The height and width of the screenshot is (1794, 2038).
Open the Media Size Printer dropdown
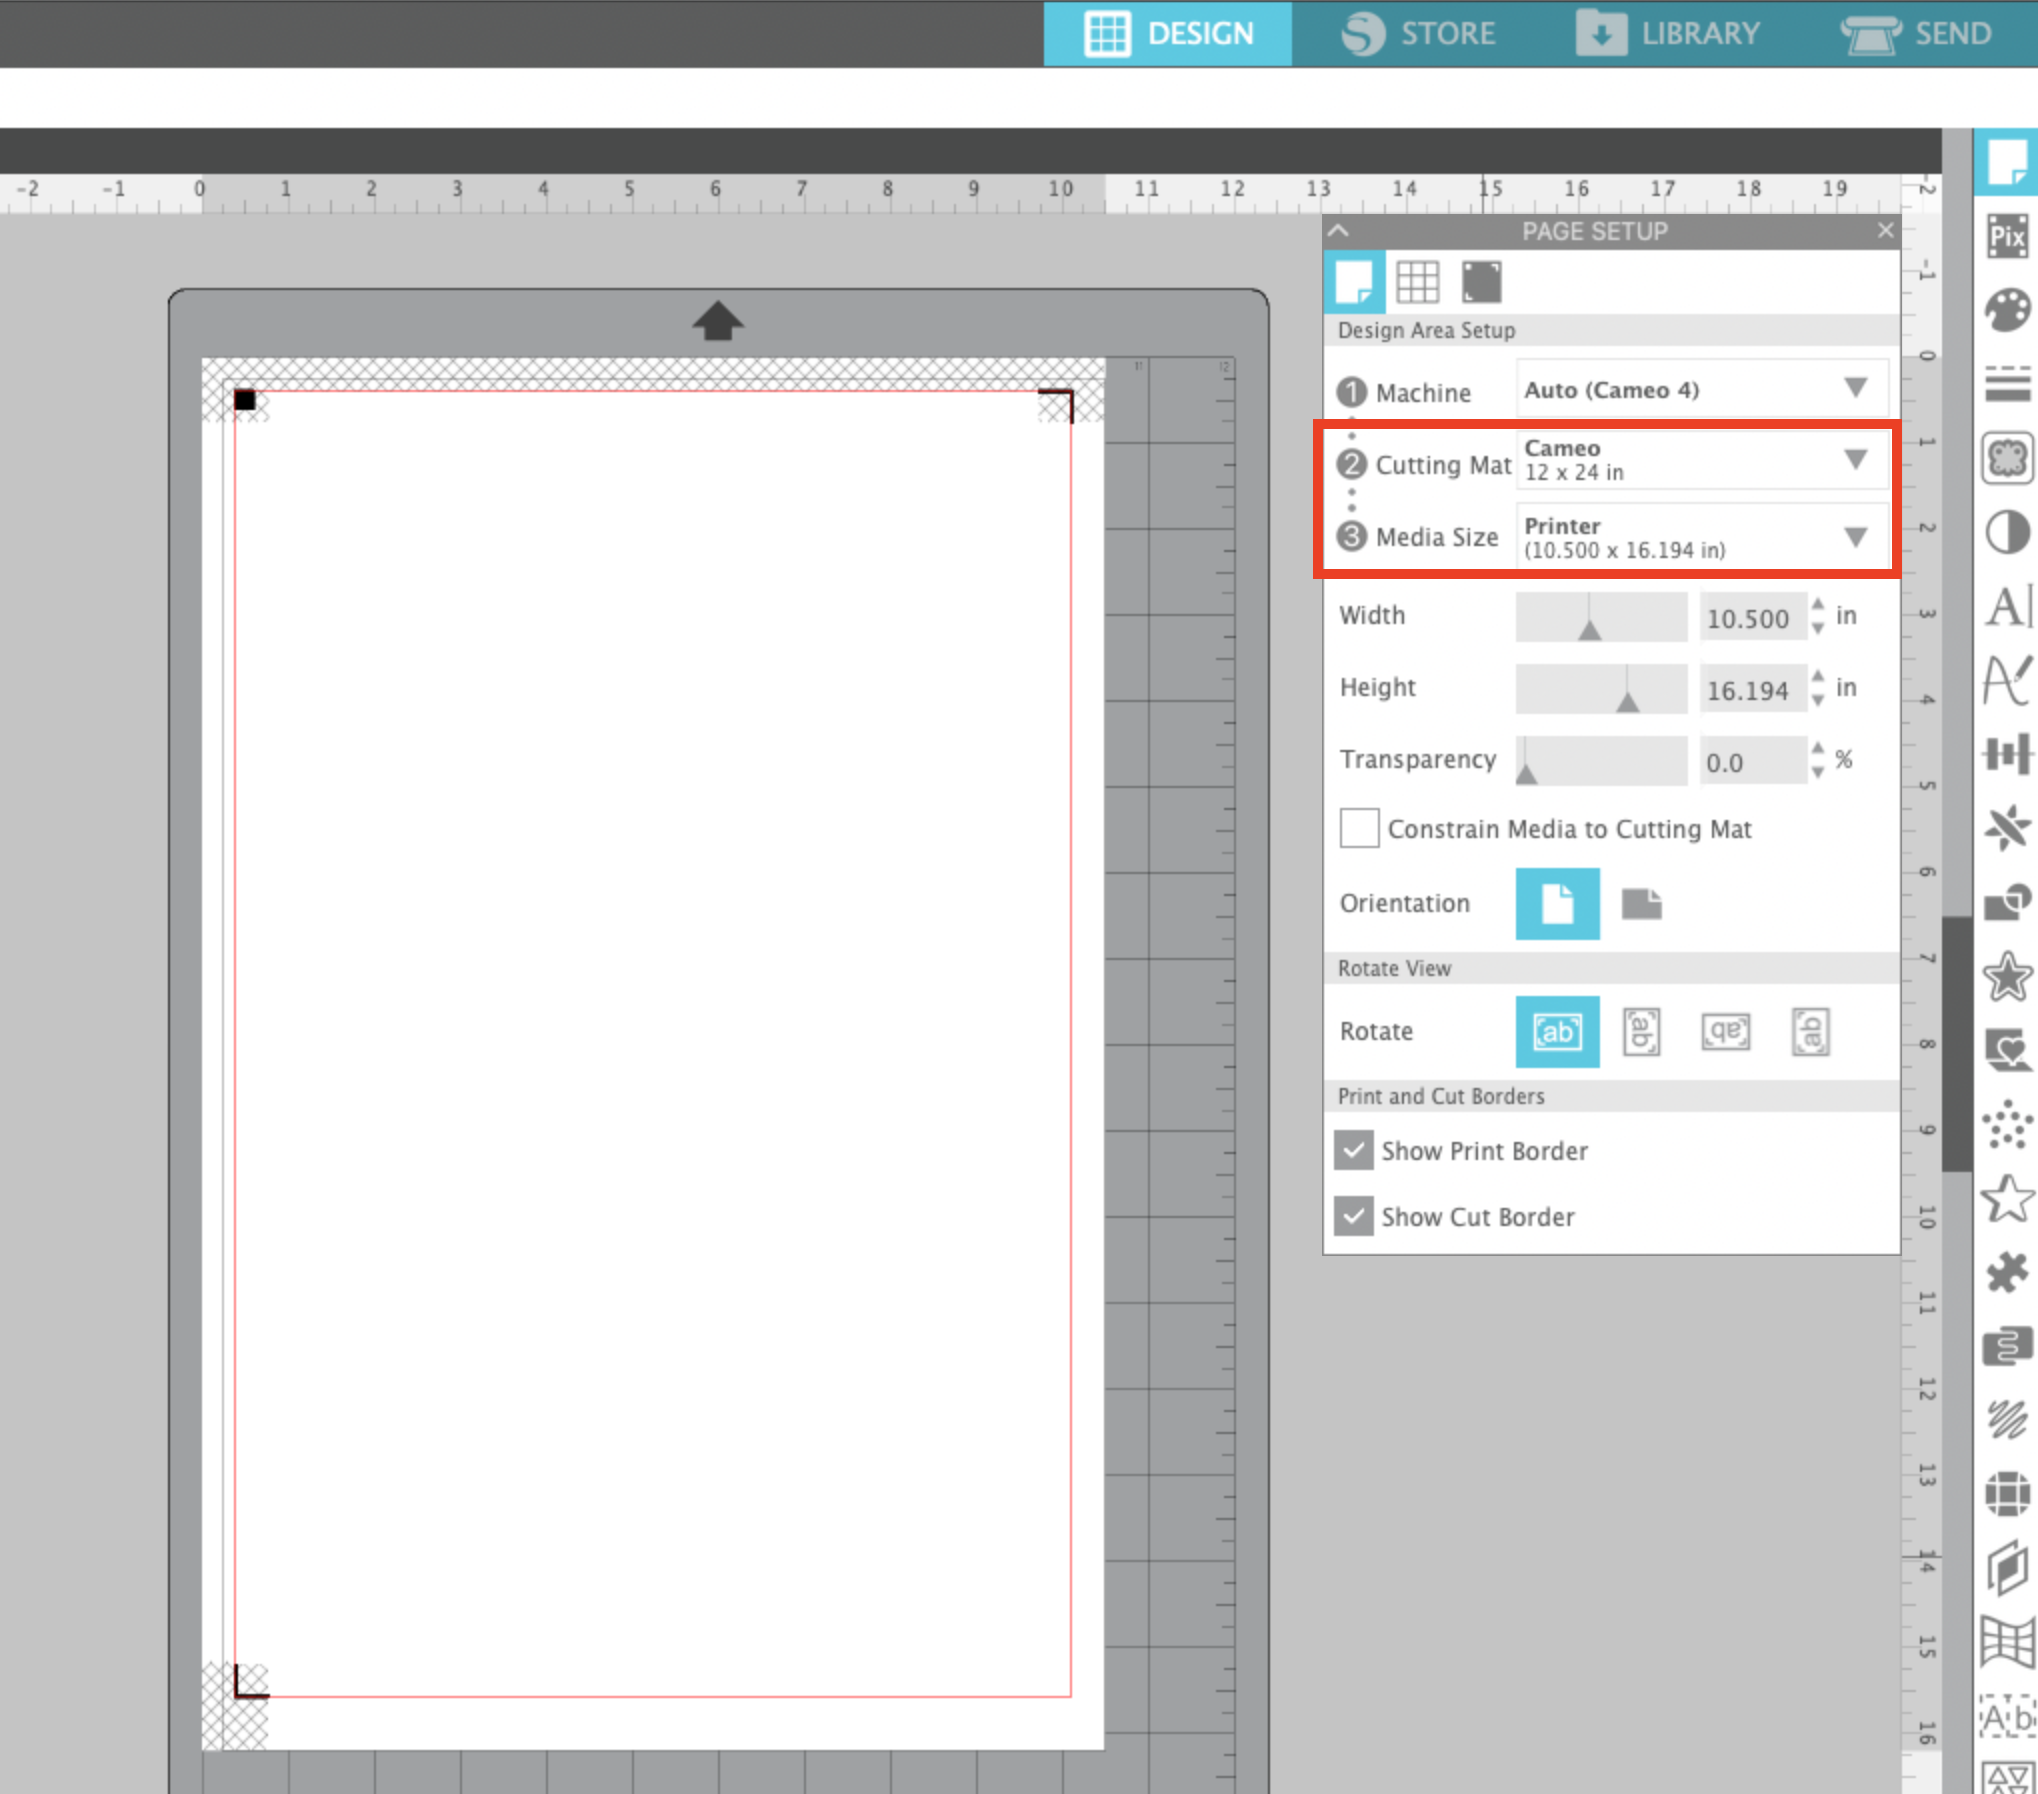click(1701, 537)
